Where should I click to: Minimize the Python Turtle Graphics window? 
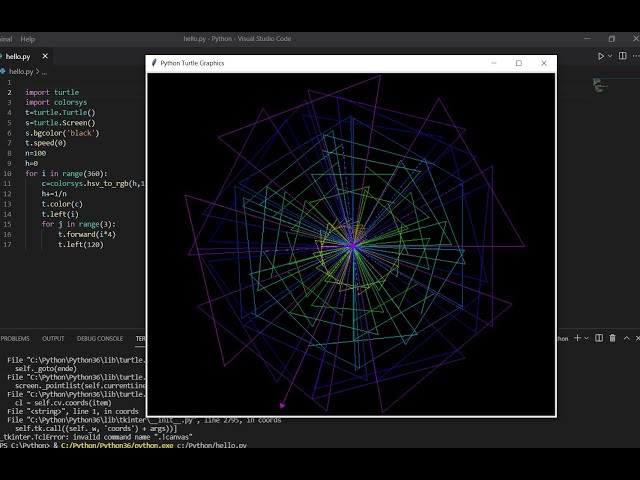(x=493, y=63)
